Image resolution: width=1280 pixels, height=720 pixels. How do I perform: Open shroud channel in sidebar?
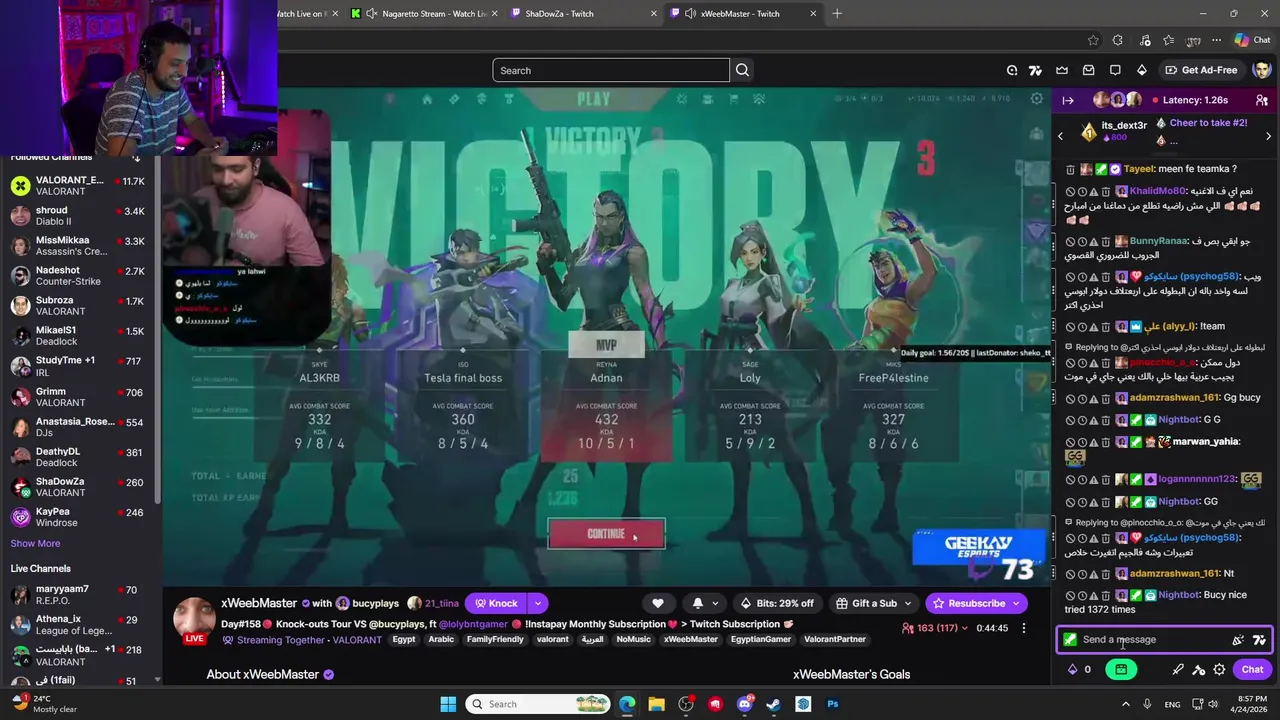point(78,216)
